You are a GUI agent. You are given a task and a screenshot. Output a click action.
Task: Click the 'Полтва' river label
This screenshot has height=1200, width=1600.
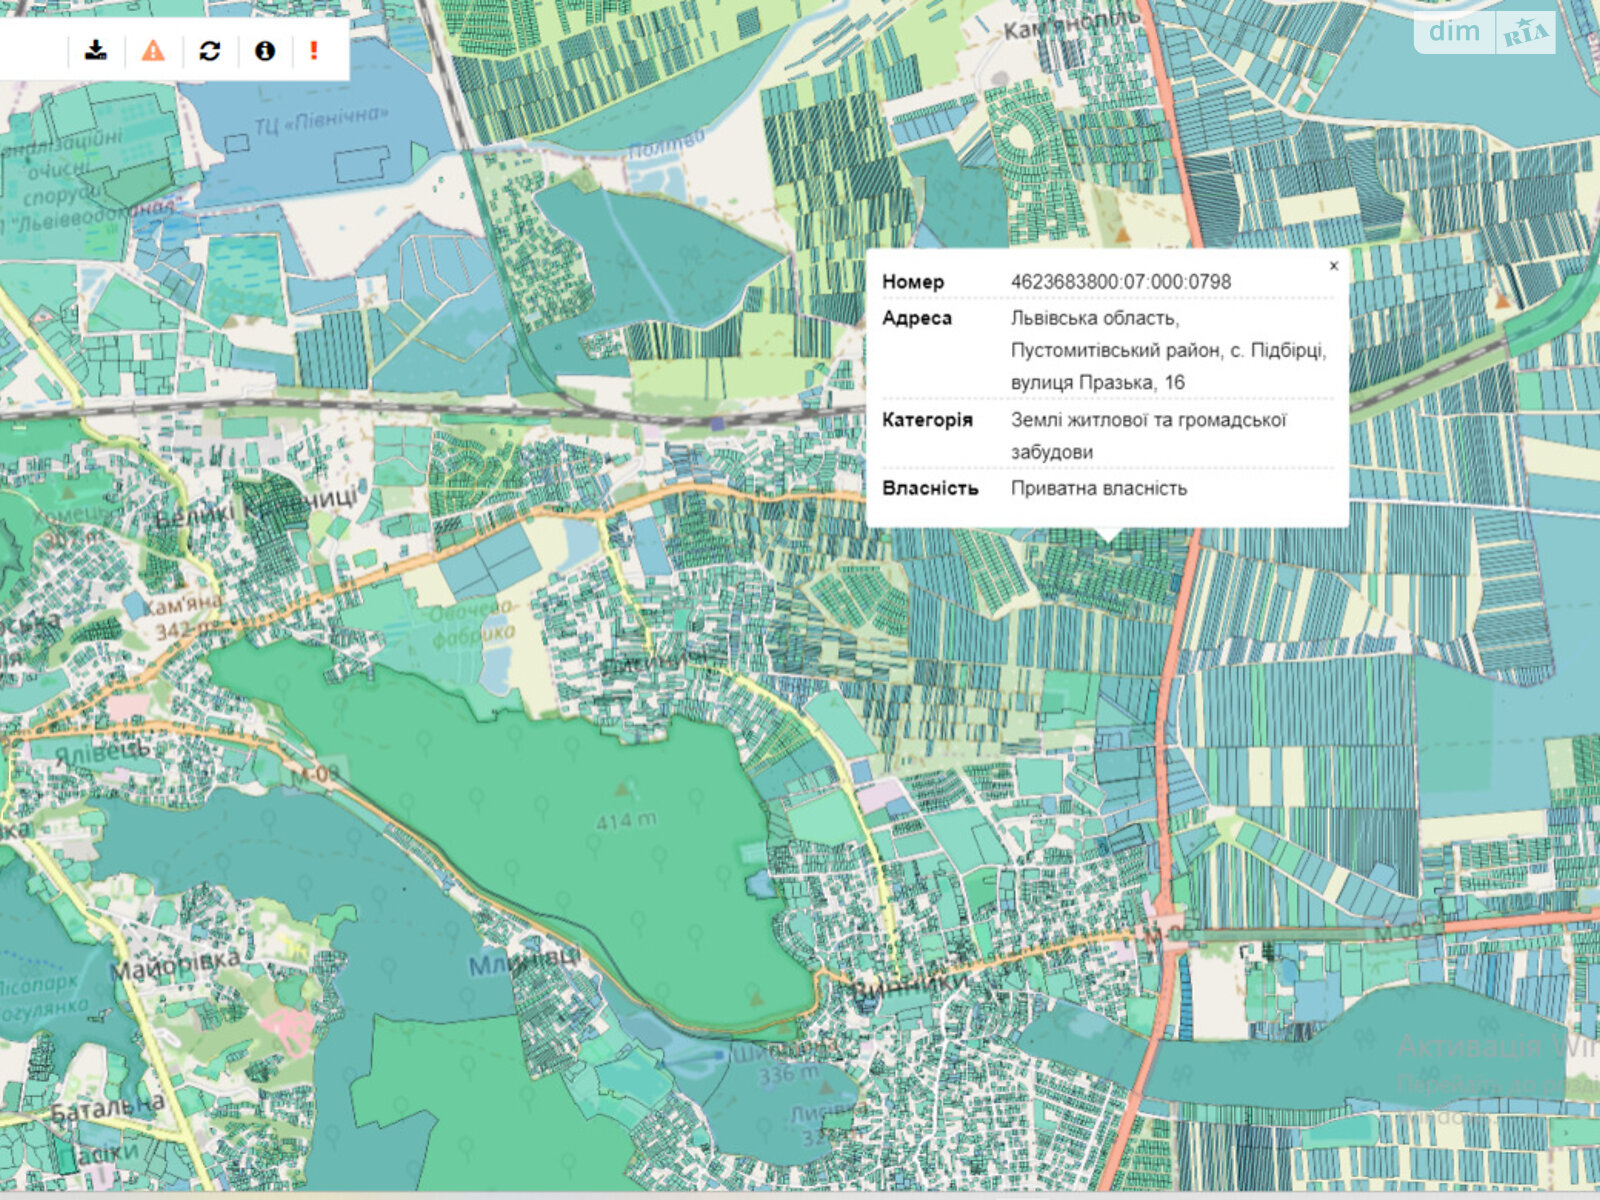pyautogui.click(x=667, y=142)
